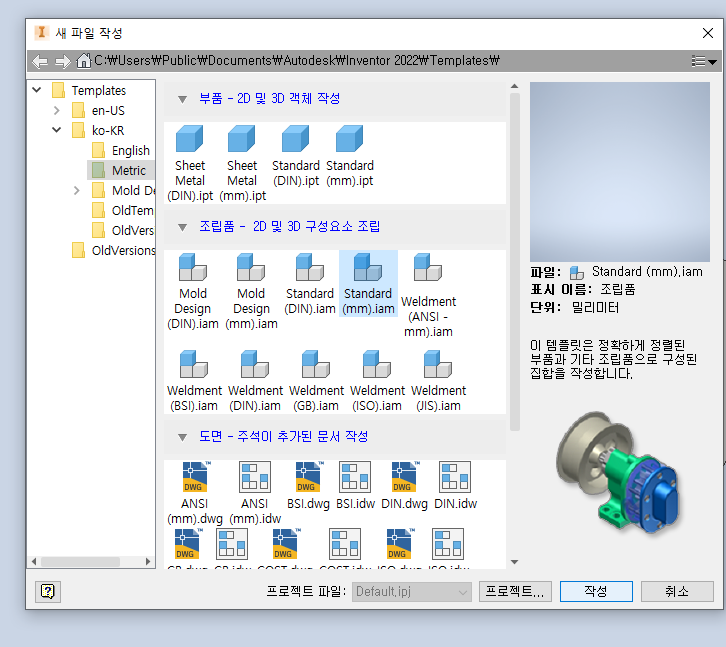Select the Weldment (ISO).iam template
Image resolution: width=726 pixels, height=647 pixels.
tap(377, 381)
